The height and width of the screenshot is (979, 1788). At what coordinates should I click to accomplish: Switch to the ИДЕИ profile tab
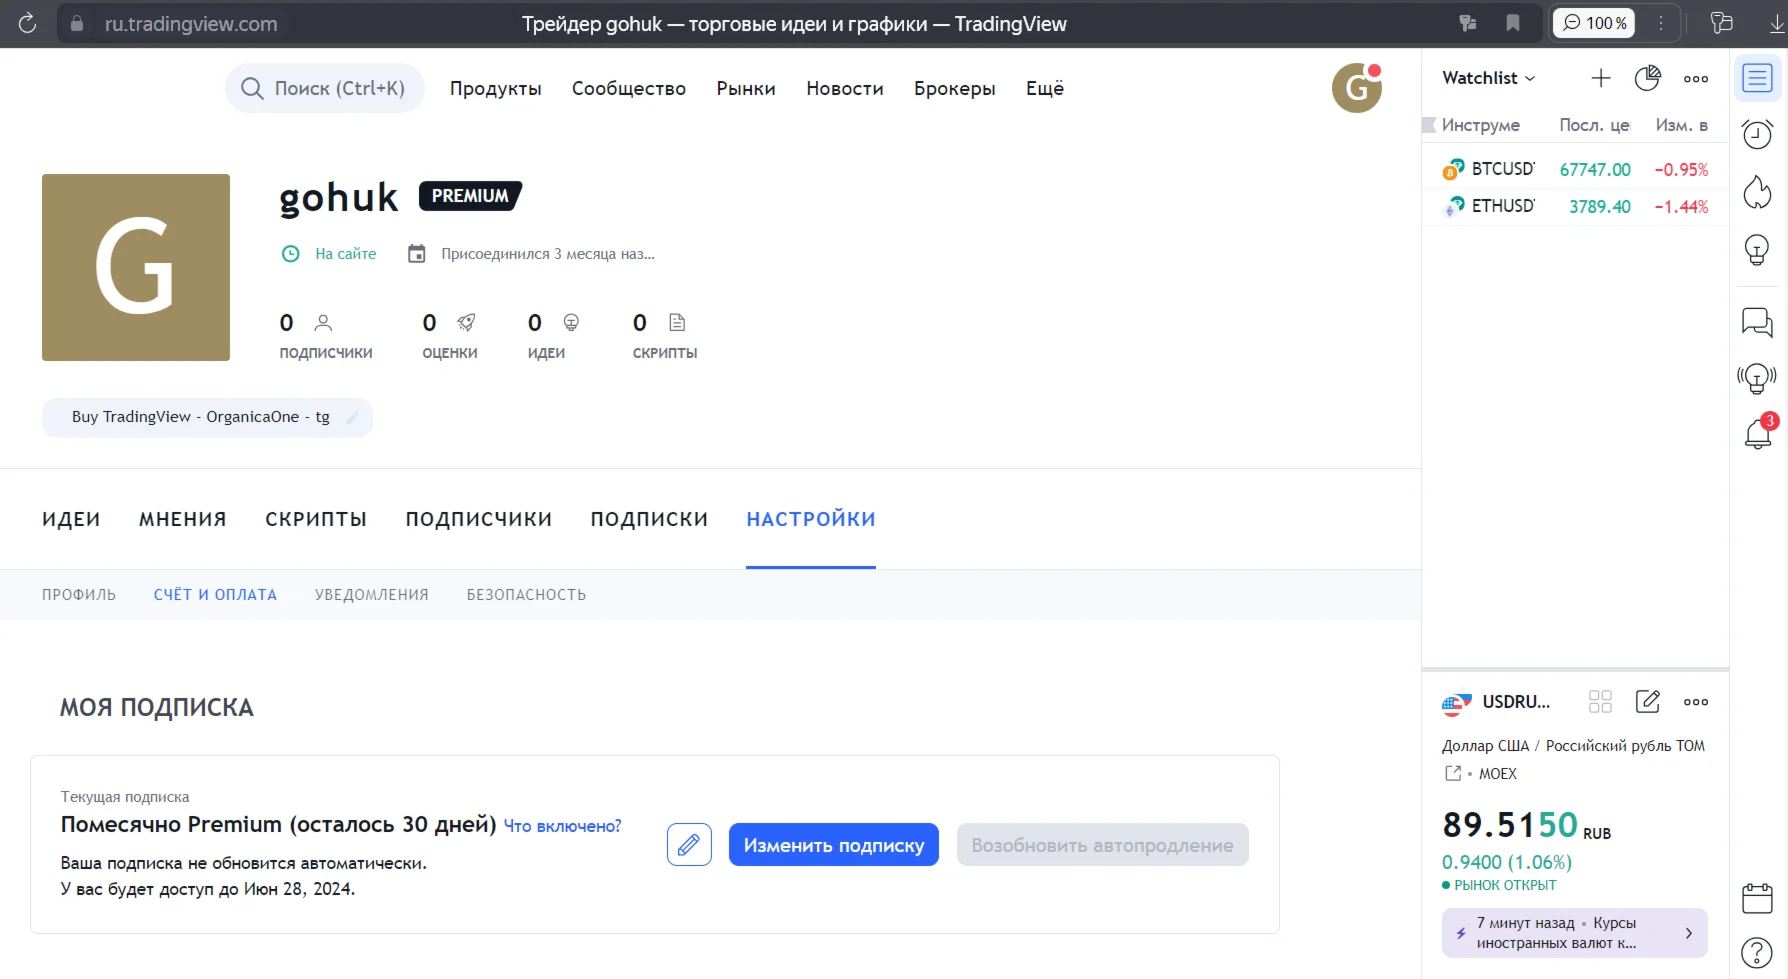pos(71,519)
